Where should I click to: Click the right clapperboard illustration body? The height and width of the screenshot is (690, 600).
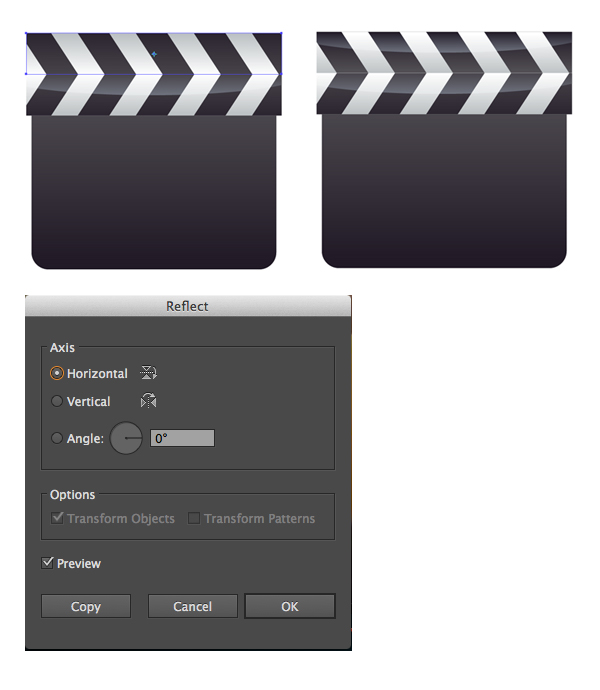[444, 191]
